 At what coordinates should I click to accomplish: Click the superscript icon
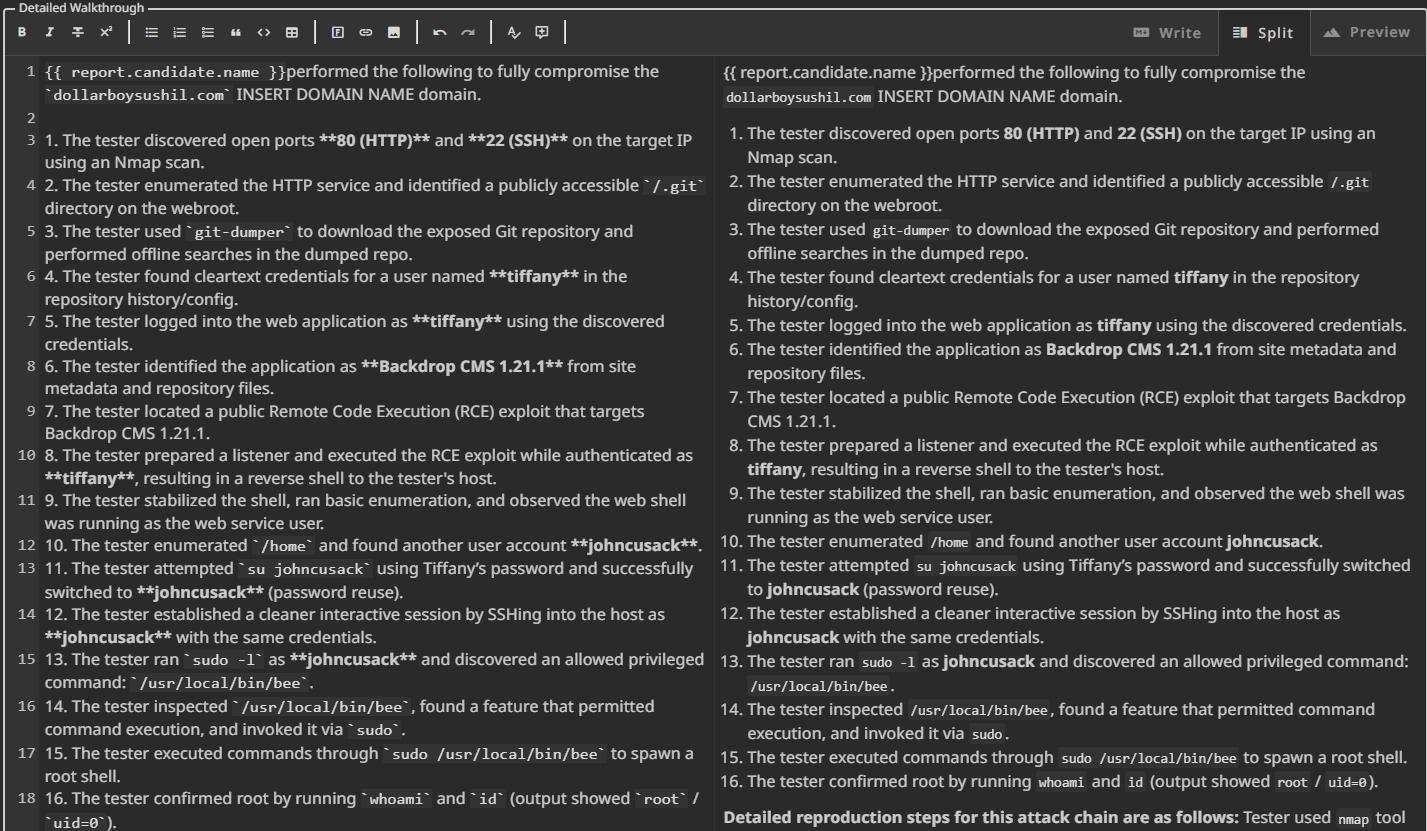click(106, 33)
